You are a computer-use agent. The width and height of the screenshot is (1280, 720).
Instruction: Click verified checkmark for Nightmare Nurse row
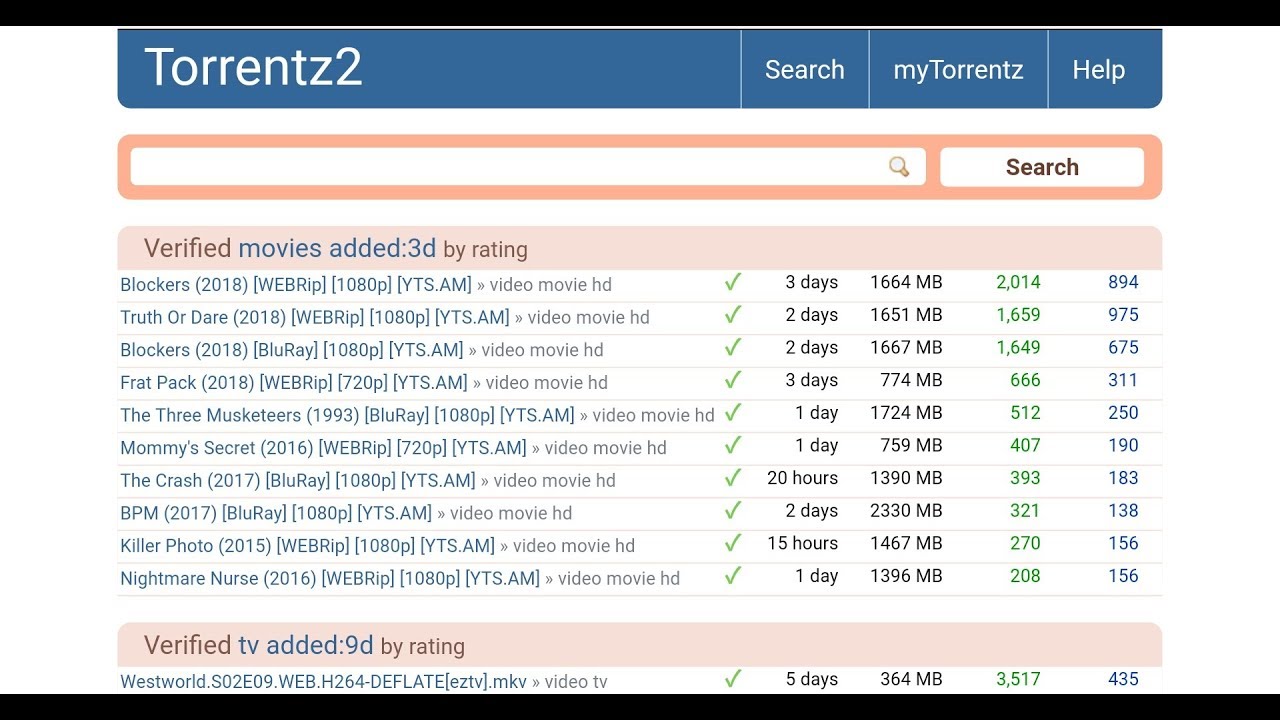[733, 576]
